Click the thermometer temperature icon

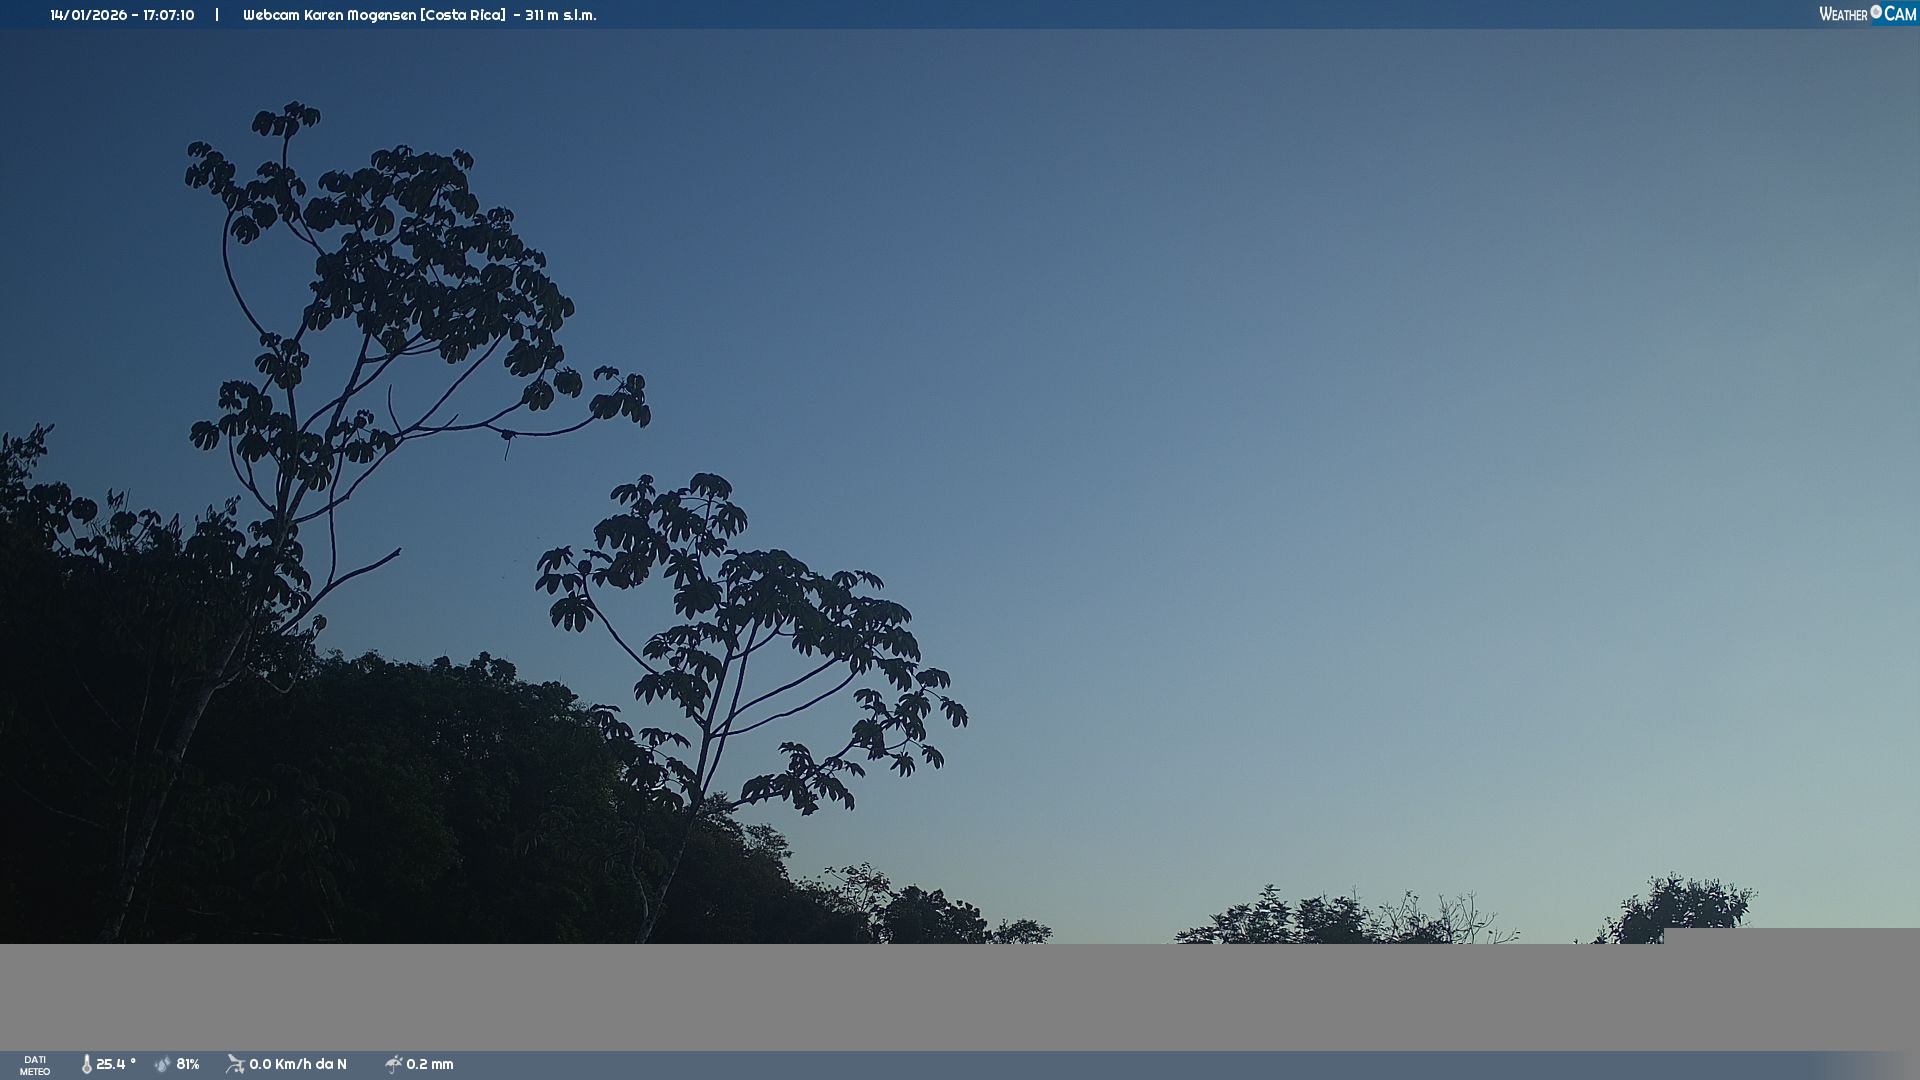(x=87, y=1064)
